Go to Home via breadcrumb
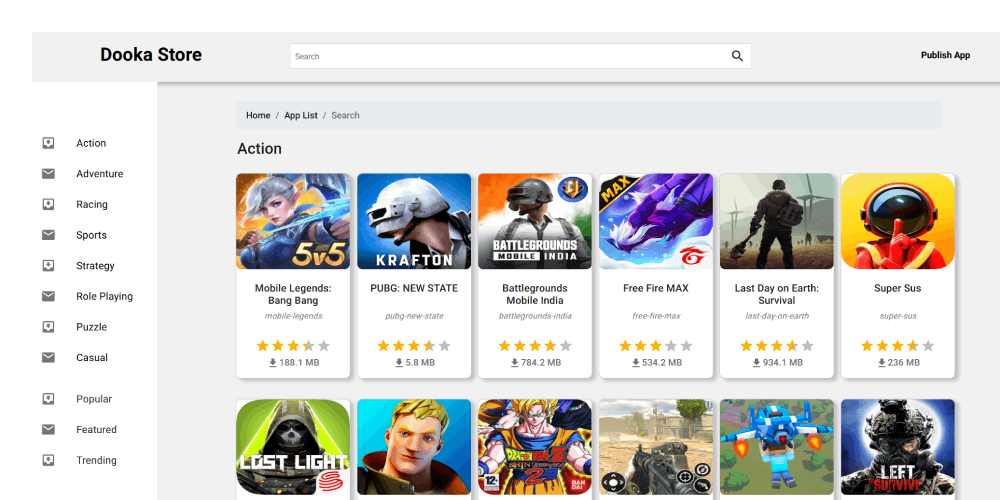 (258, 115)
